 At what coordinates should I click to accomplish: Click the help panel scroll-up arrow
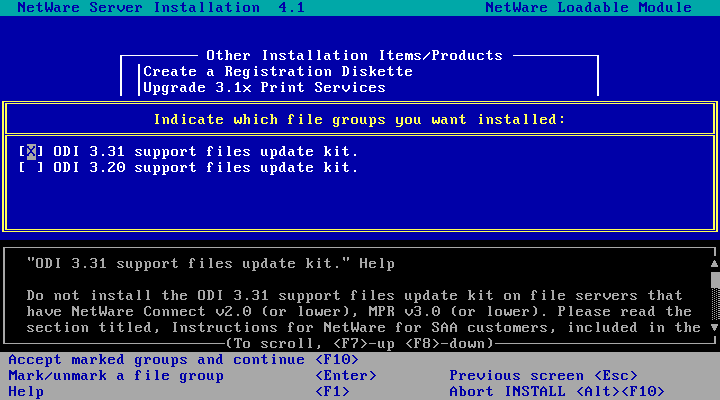[x=714, y=264]
